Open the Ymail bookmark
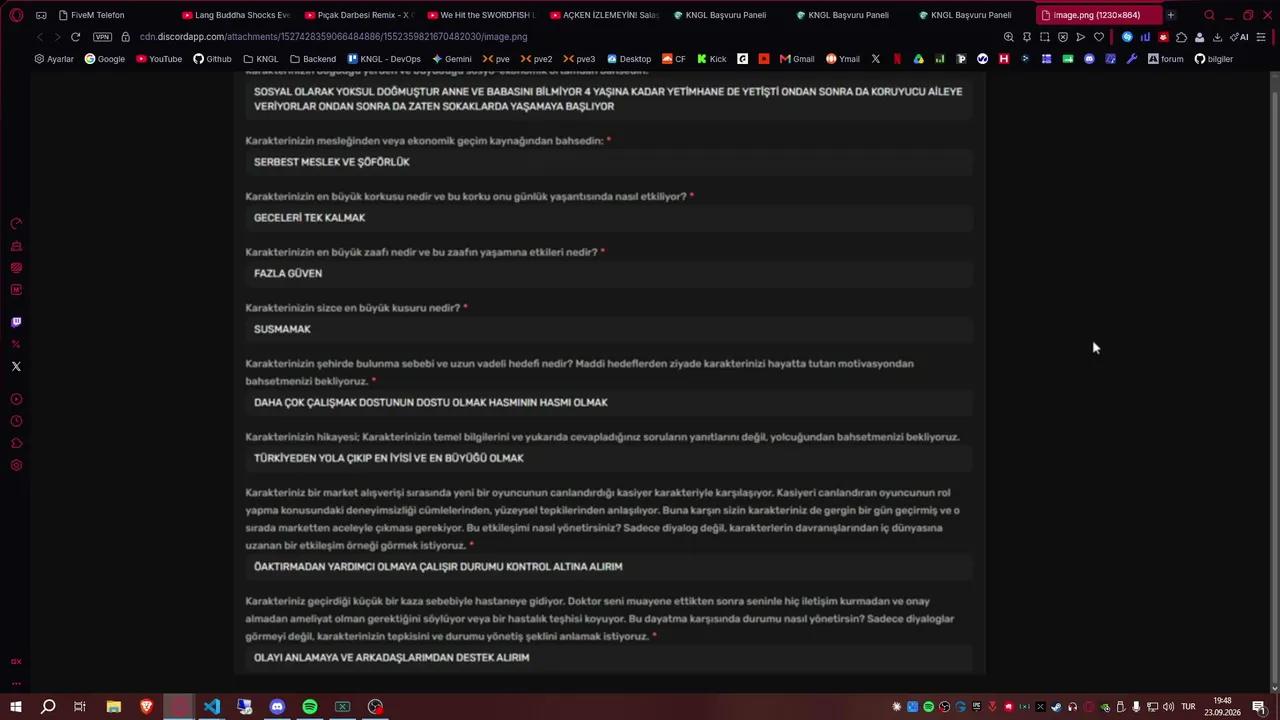This screenshot has width=1280, height=720. click(x=843, y=59)
